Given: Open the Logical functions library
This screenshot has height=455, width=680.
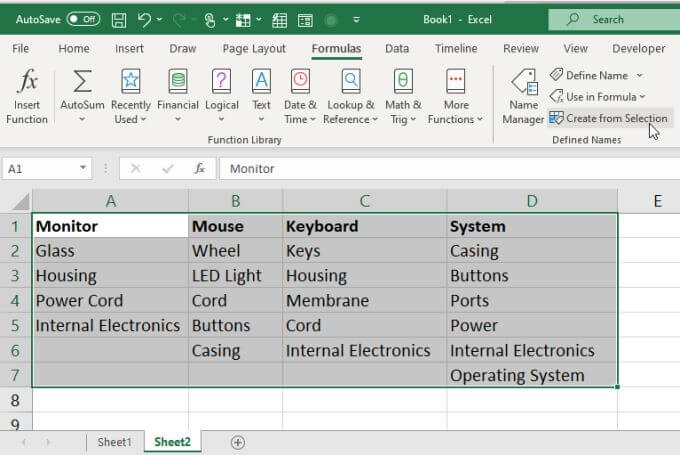Looking at the screenshot, I should point(222,97).
